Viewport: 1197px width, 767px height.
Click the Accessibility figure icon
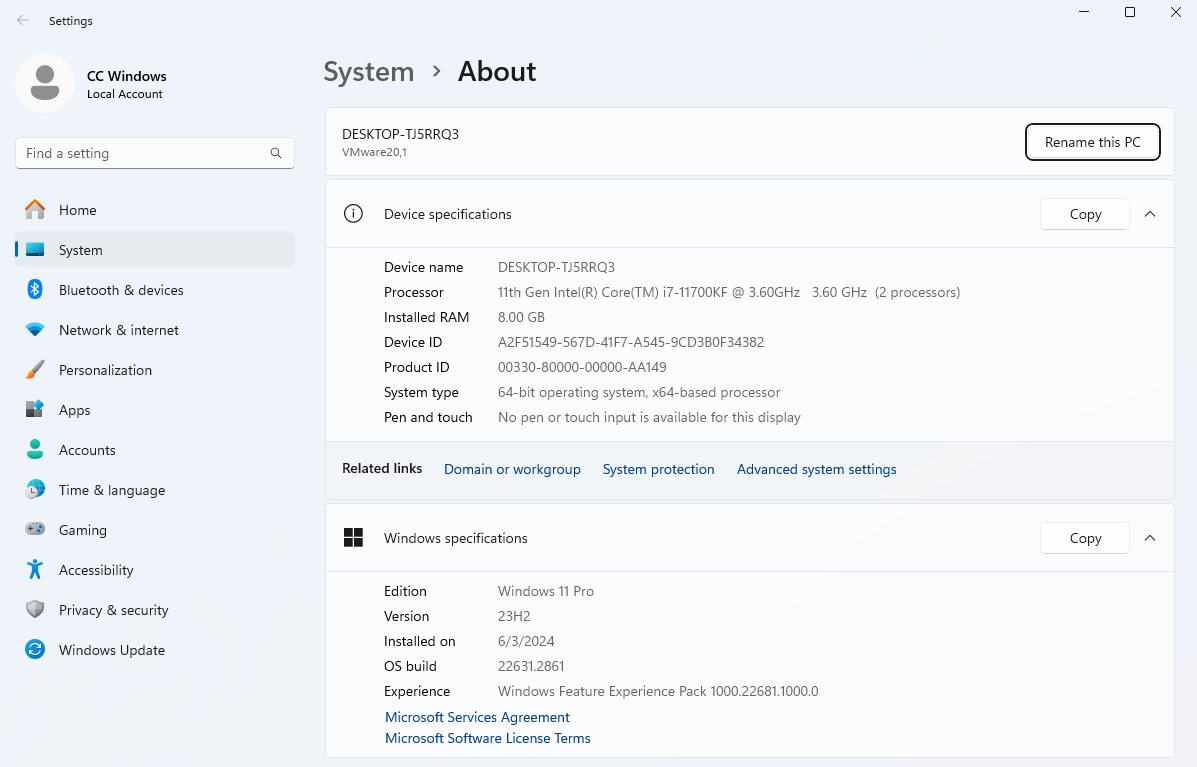click(35, 569)
